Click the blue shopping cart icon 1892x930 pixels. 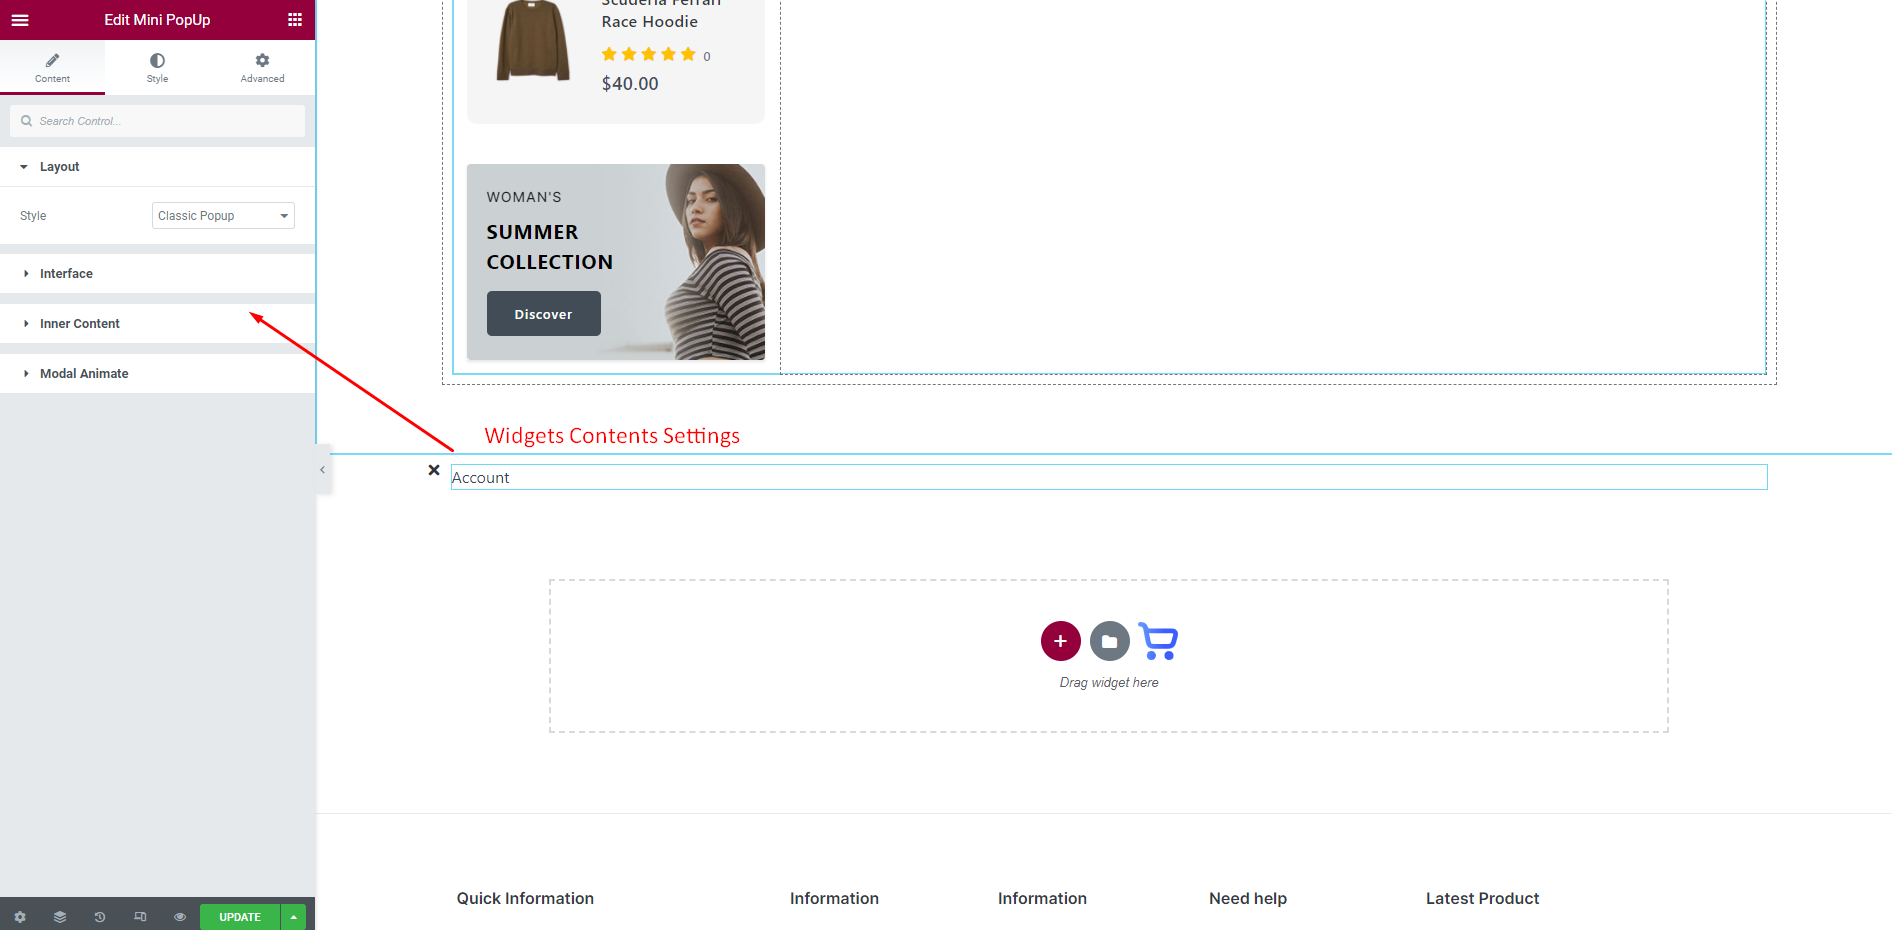[x=1158, y=641]
